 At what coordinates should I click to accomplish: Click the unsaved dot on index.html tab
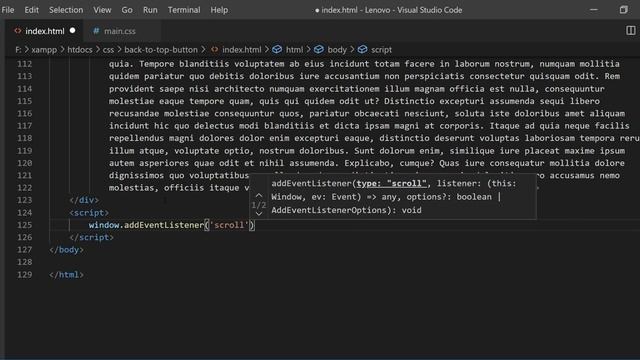pos(73,31)
